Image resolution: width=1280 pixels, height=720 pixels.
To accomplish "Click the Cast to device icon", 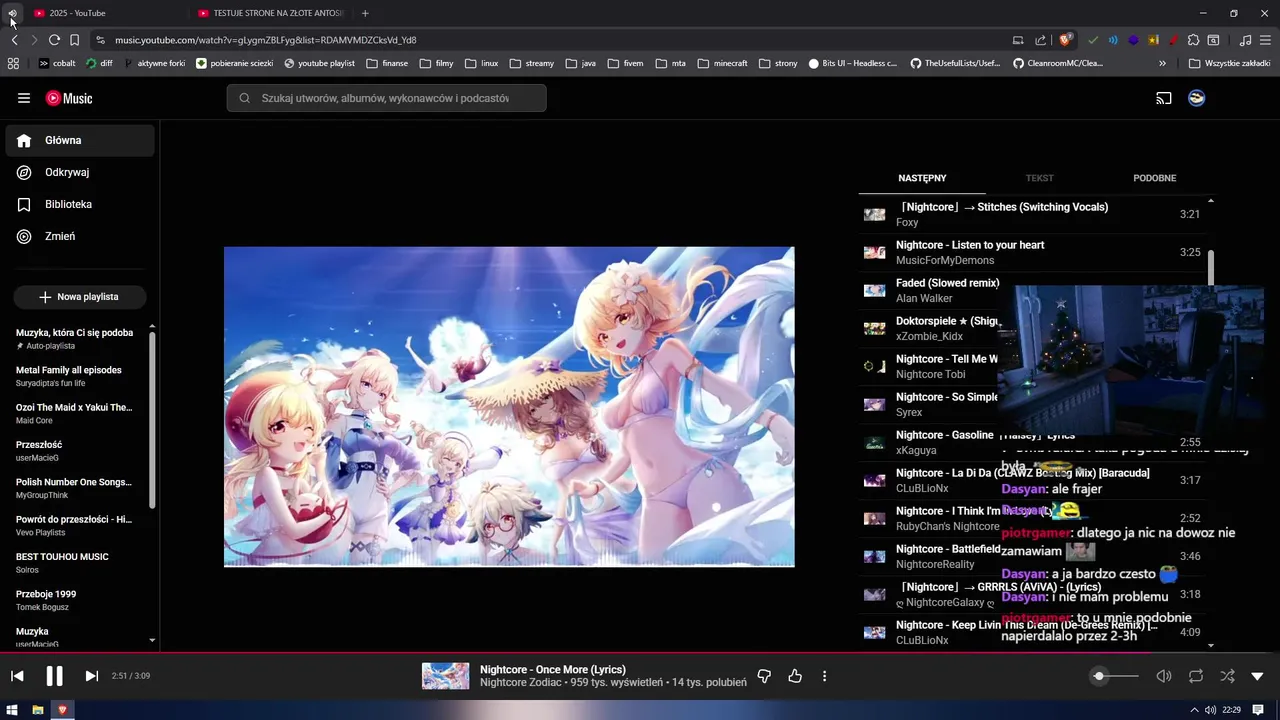I will pyautogui.click(x=1164, y=98).
